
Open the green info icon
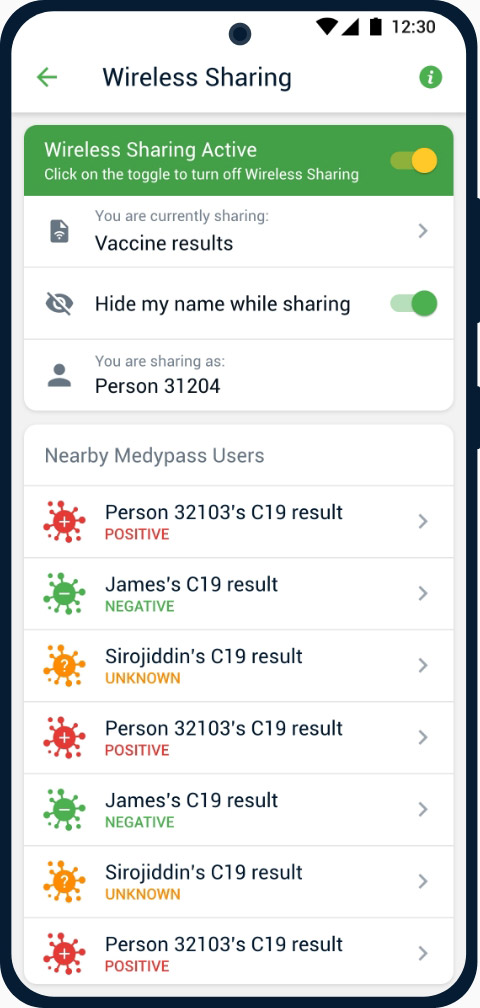click(431, 78)
